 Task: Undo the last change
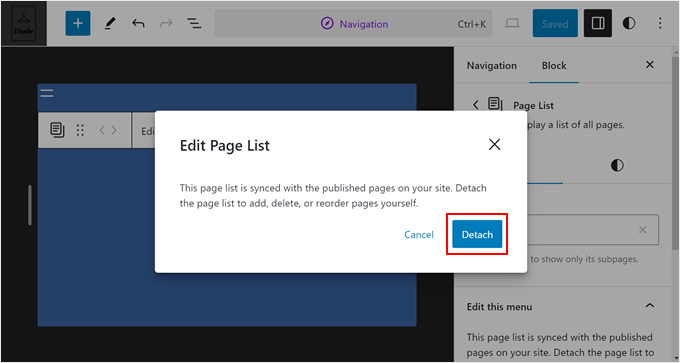(138, 23)
